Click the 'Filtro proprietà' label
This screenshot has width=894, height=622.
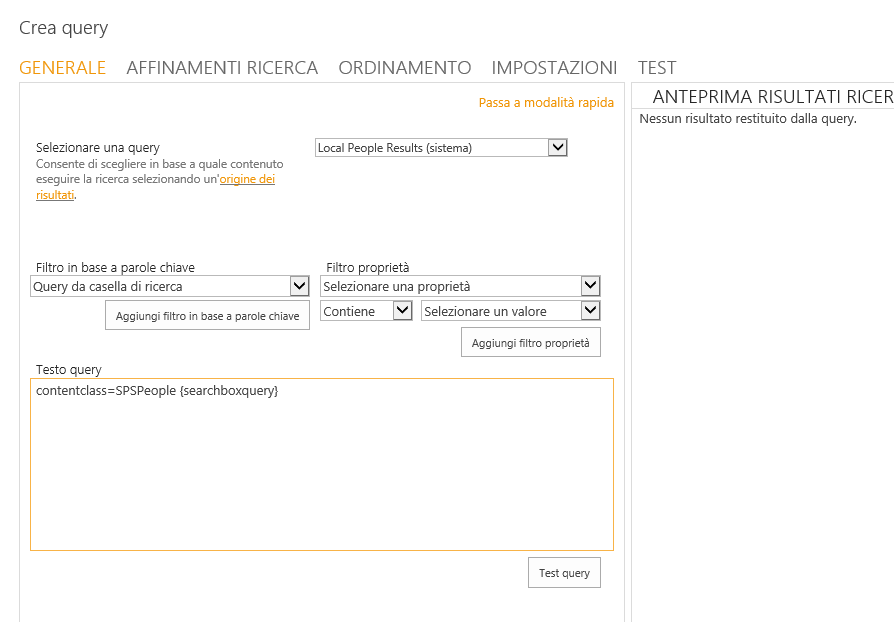coord(368,267)
